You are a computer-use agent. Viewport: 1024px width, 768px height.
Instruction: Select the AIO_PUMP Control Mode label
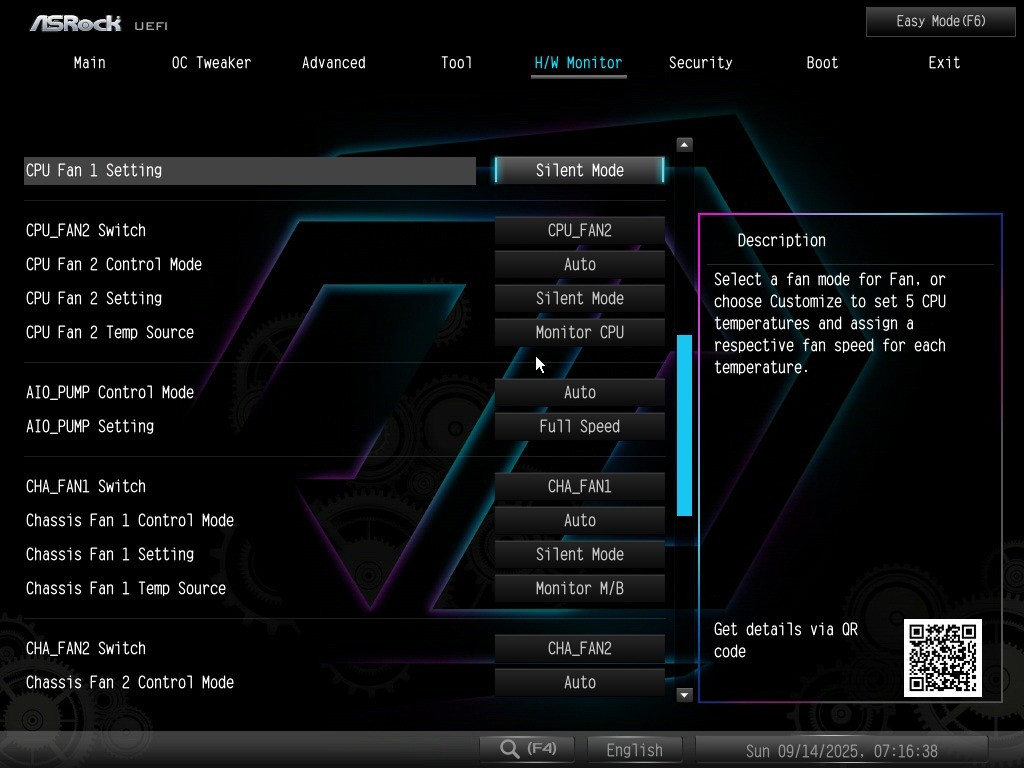110,392
